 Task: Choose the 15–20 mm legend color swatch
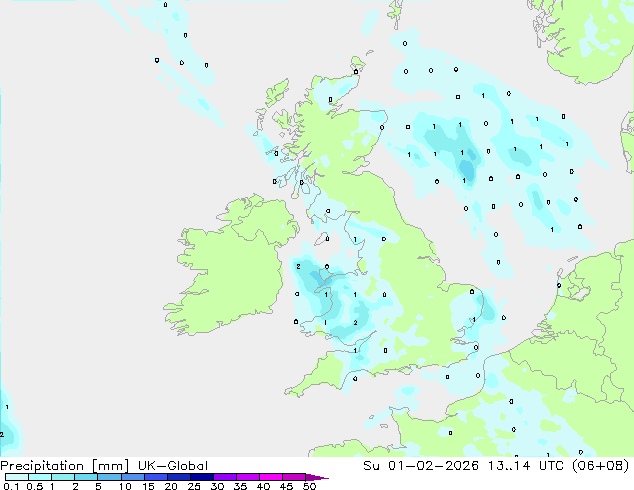pos(155,477)
